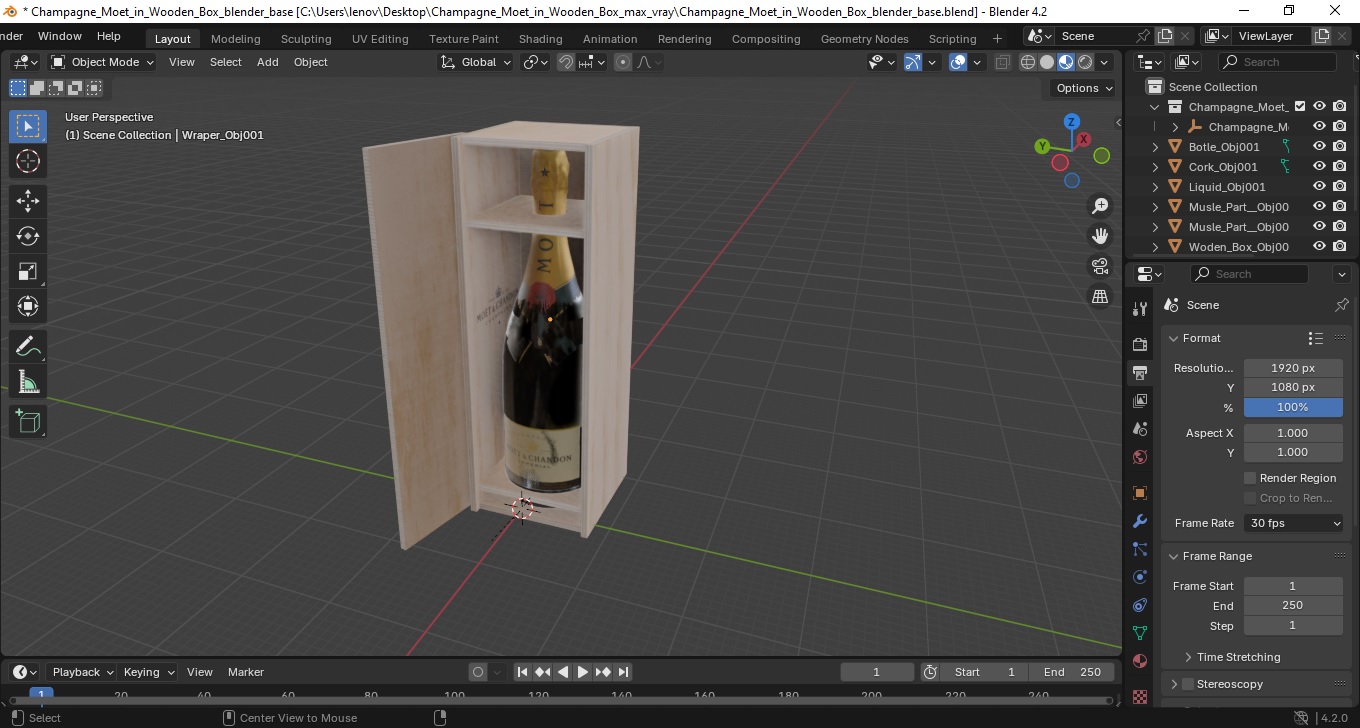1360x728 pixels.
Task: Hide Cork_Obj001 in viewport
Action: click(x=1319, y=166)
